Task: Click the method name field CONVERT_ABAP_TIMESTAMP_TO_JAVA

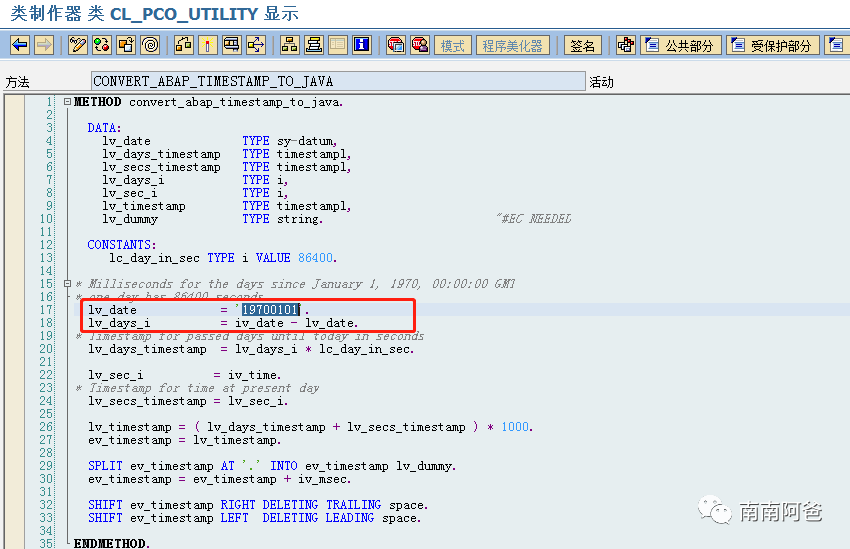Action: click(x=338, y=81)
